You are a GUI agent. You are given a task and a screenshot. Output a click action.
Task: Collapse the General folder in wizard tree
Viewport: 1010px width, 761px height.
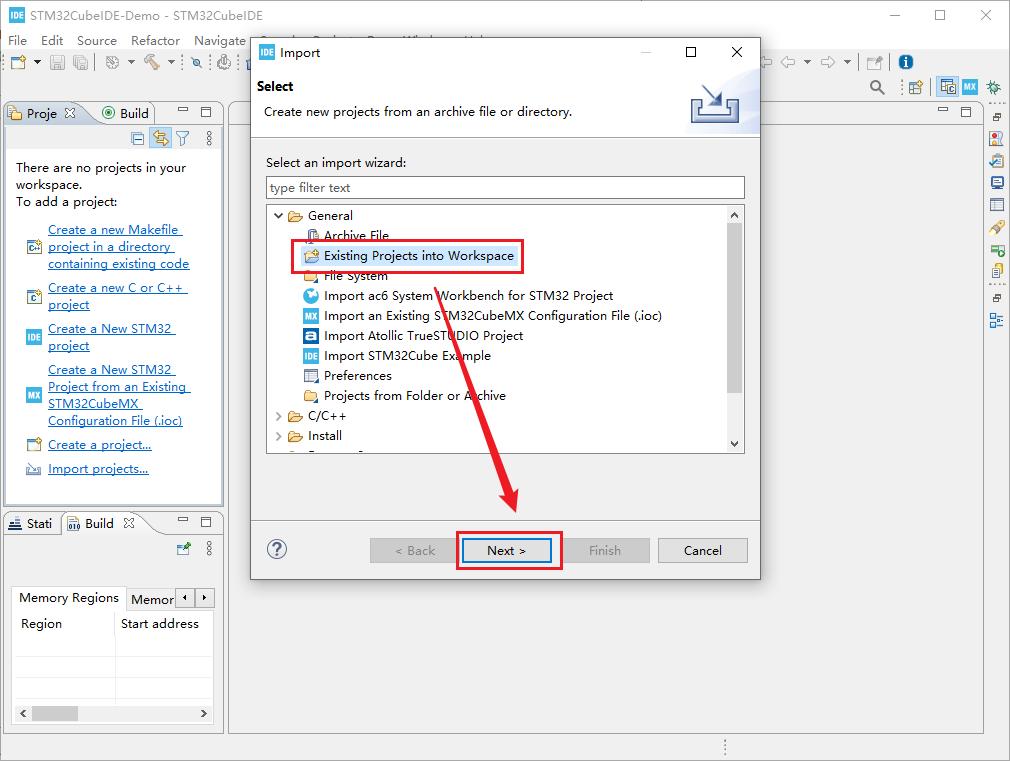pos(279,216)
